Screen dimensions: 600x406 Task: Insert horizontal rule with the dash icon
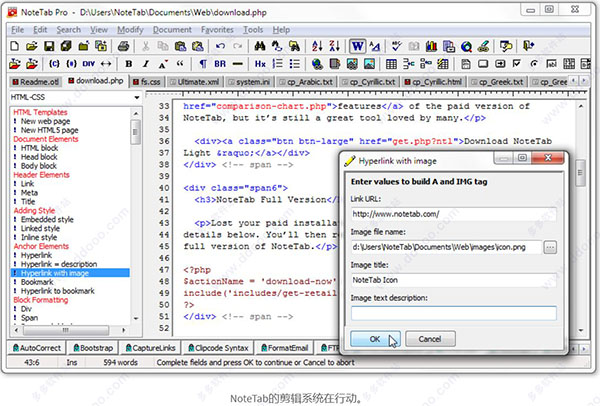(237, 64)
